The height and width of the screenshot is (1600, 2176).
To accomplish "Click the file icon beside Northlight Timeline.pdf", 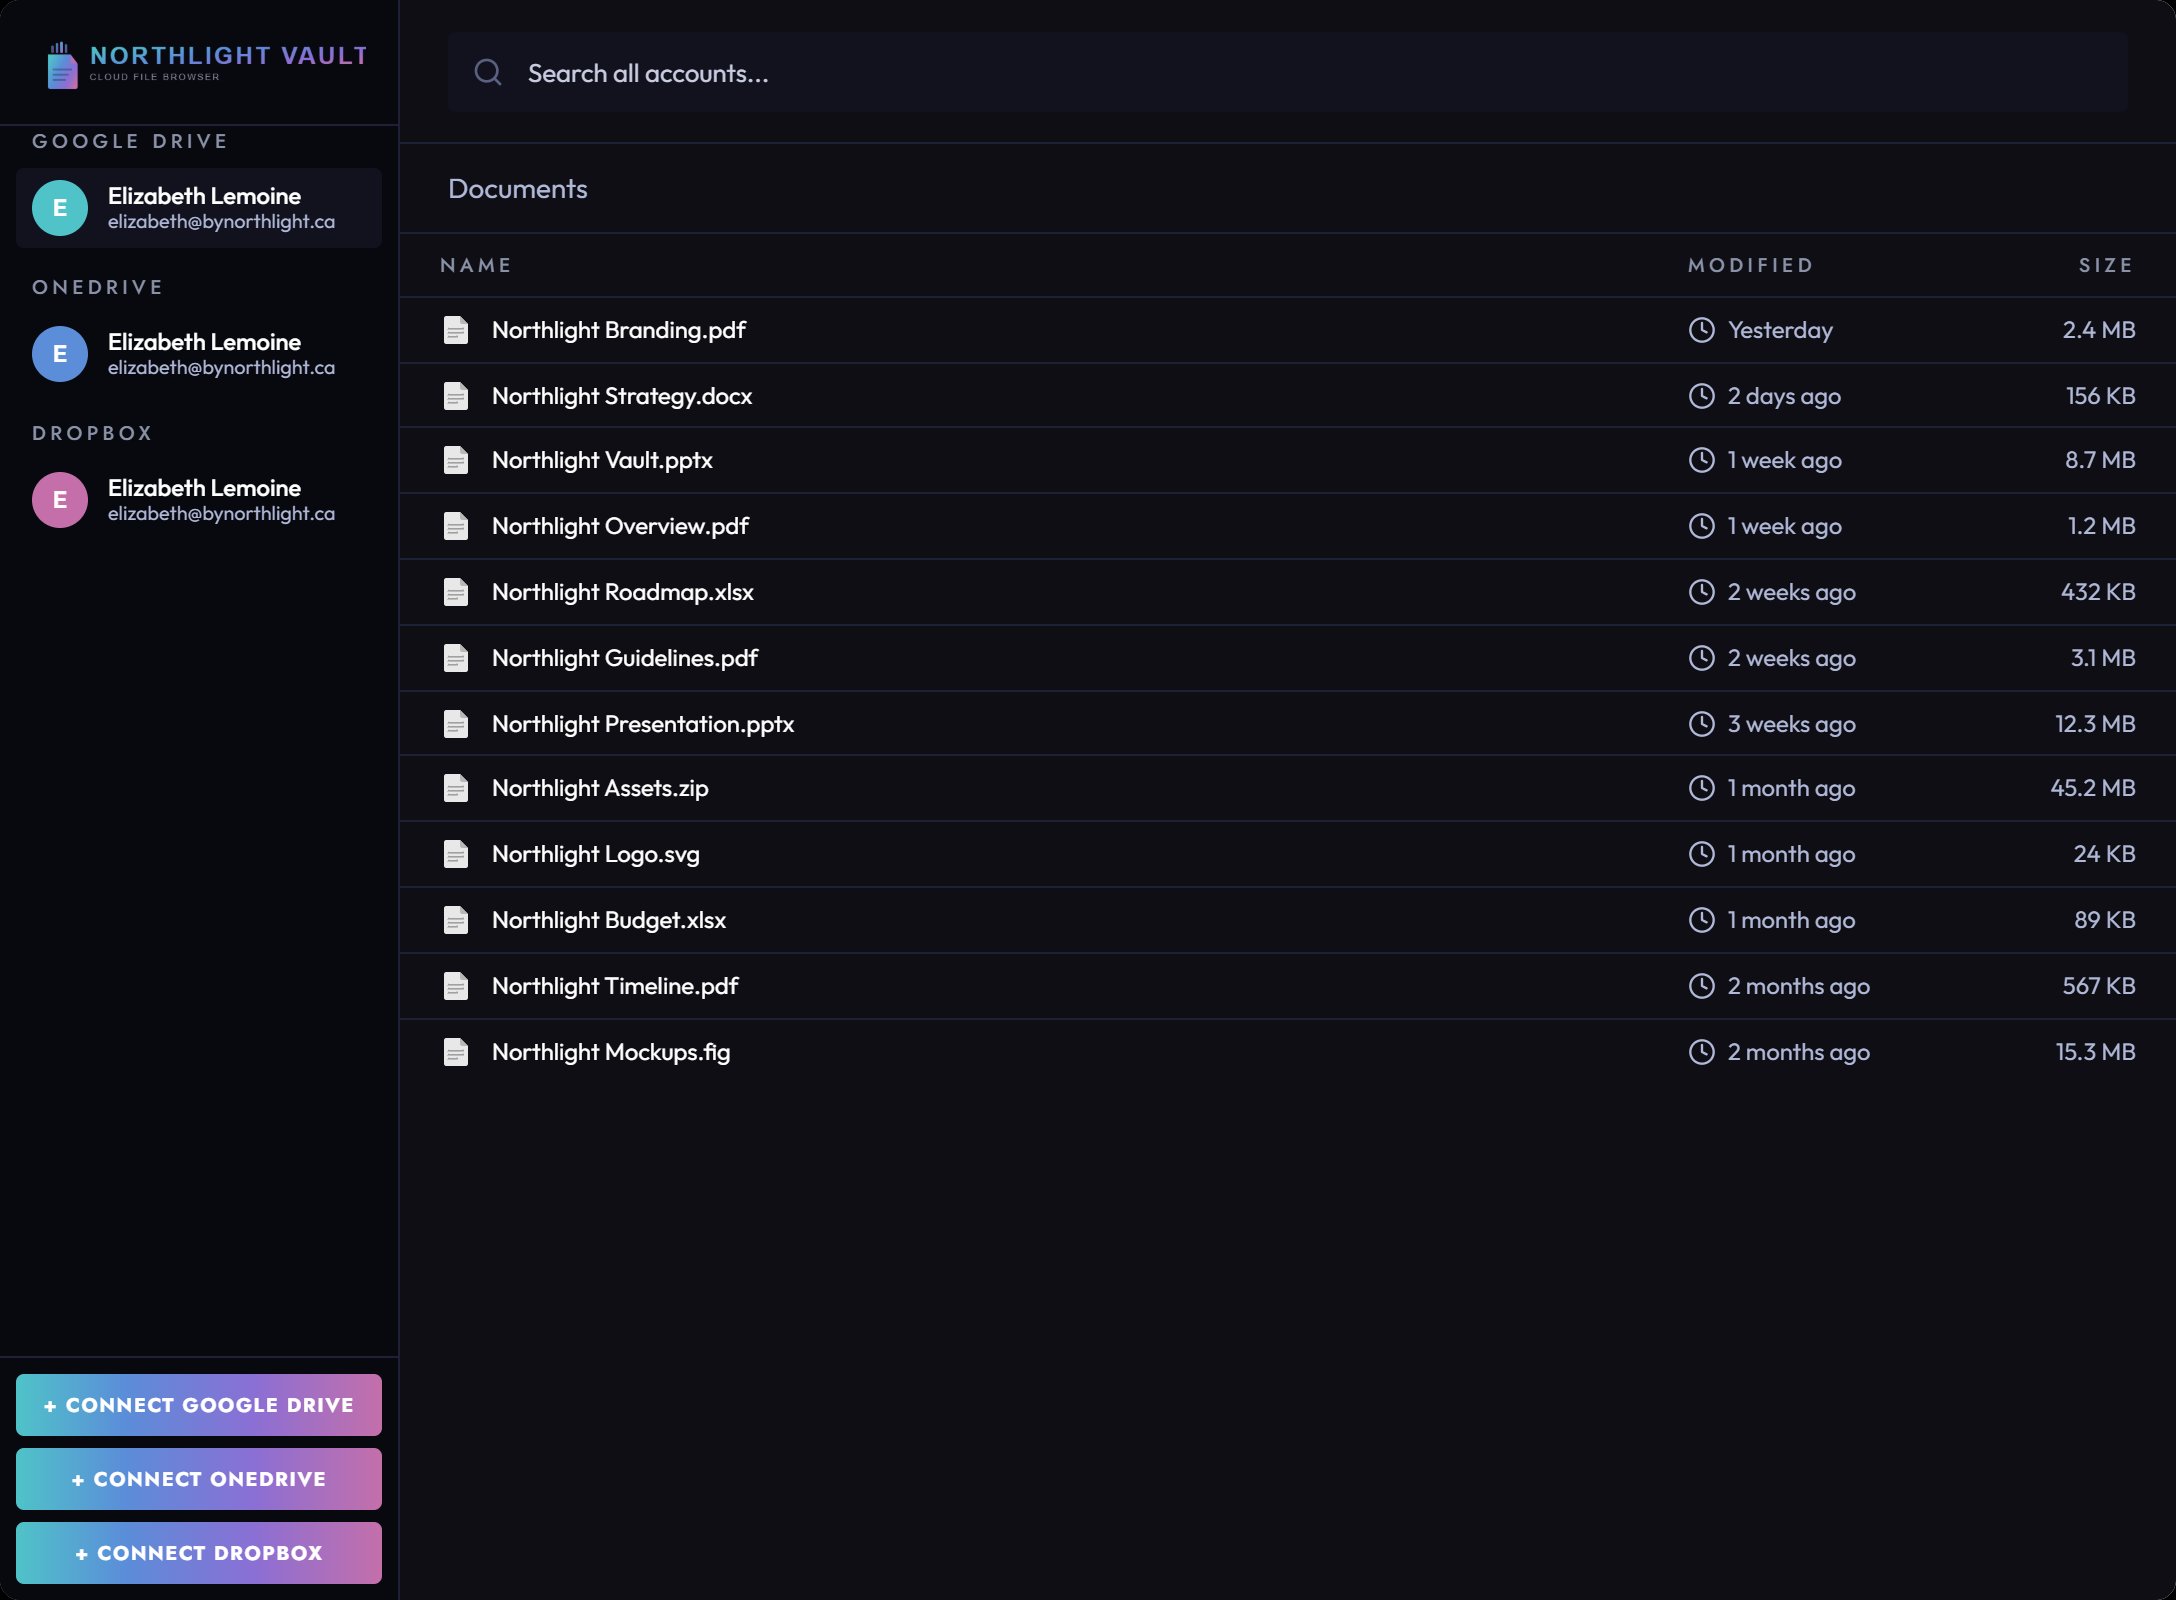I will (456, 986).
